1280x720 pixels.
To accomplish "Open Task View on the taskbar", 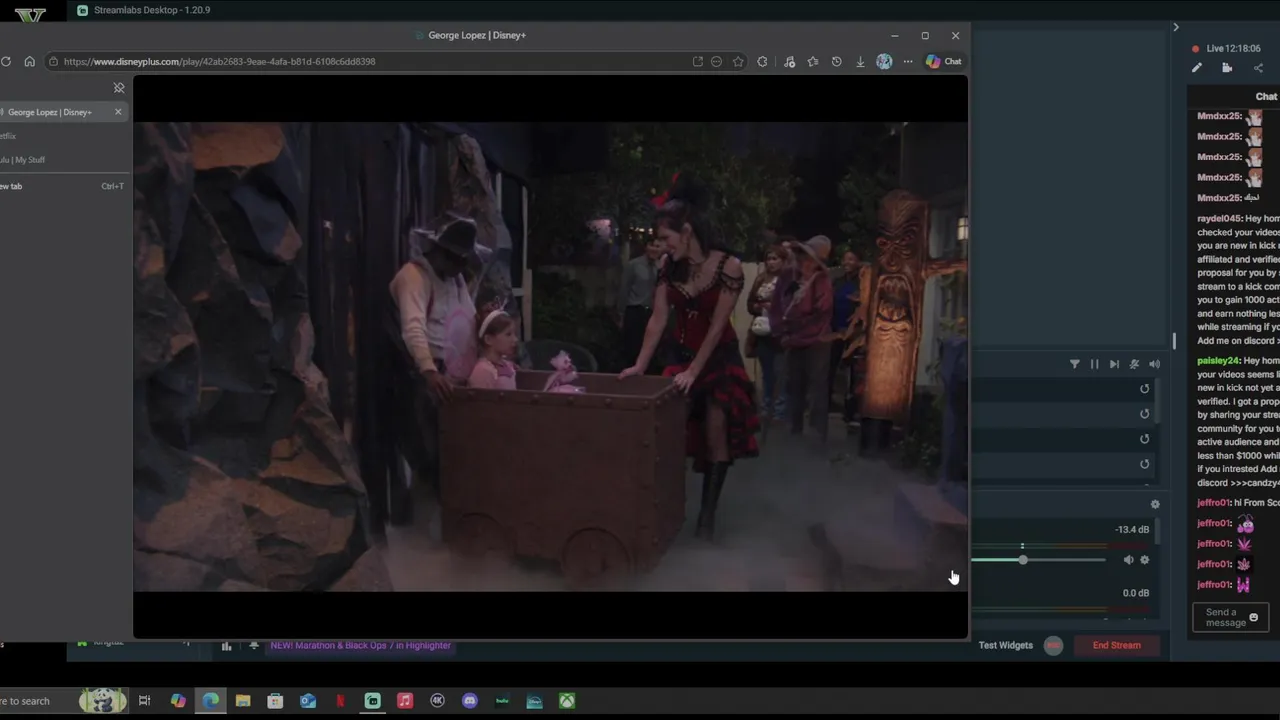I will pos(144,701).
